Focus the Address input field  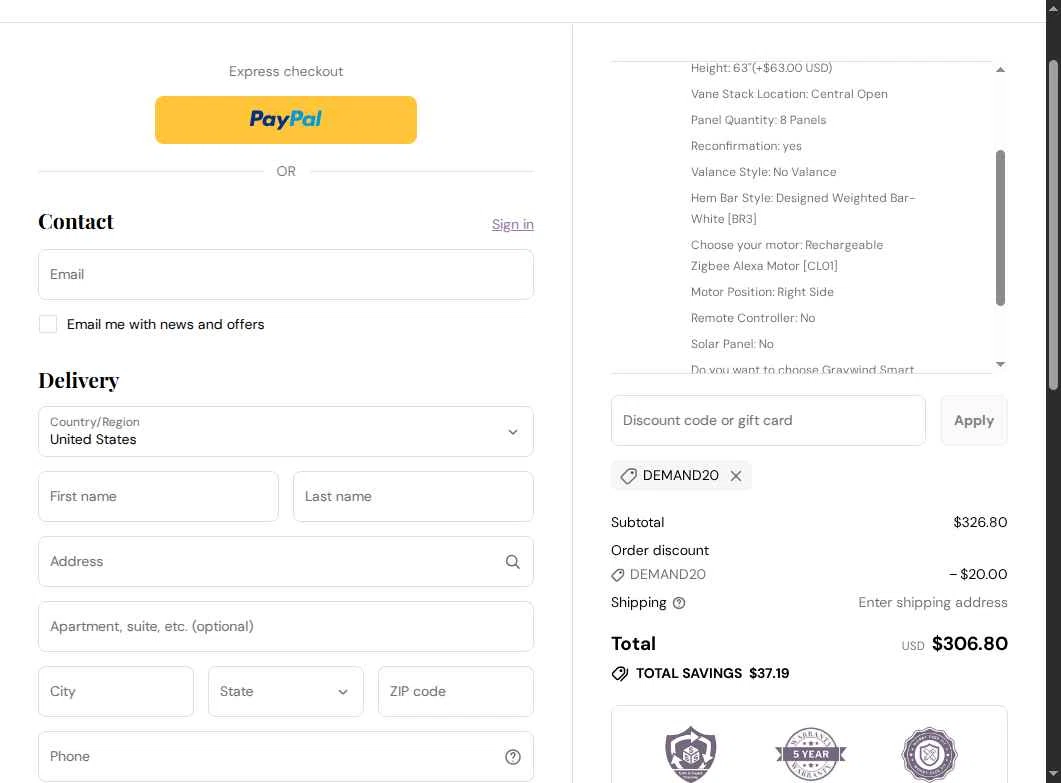[286, 562]
